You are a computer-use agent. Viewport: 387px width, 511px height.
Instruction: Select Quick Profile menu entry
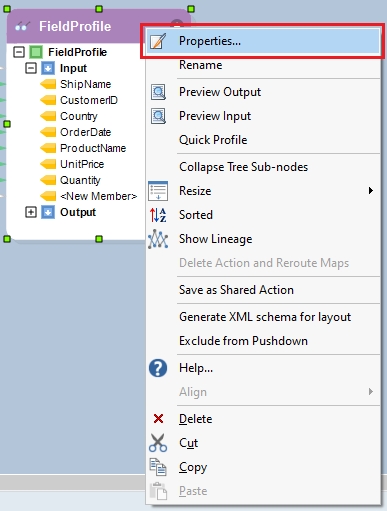tap(213, 140)
